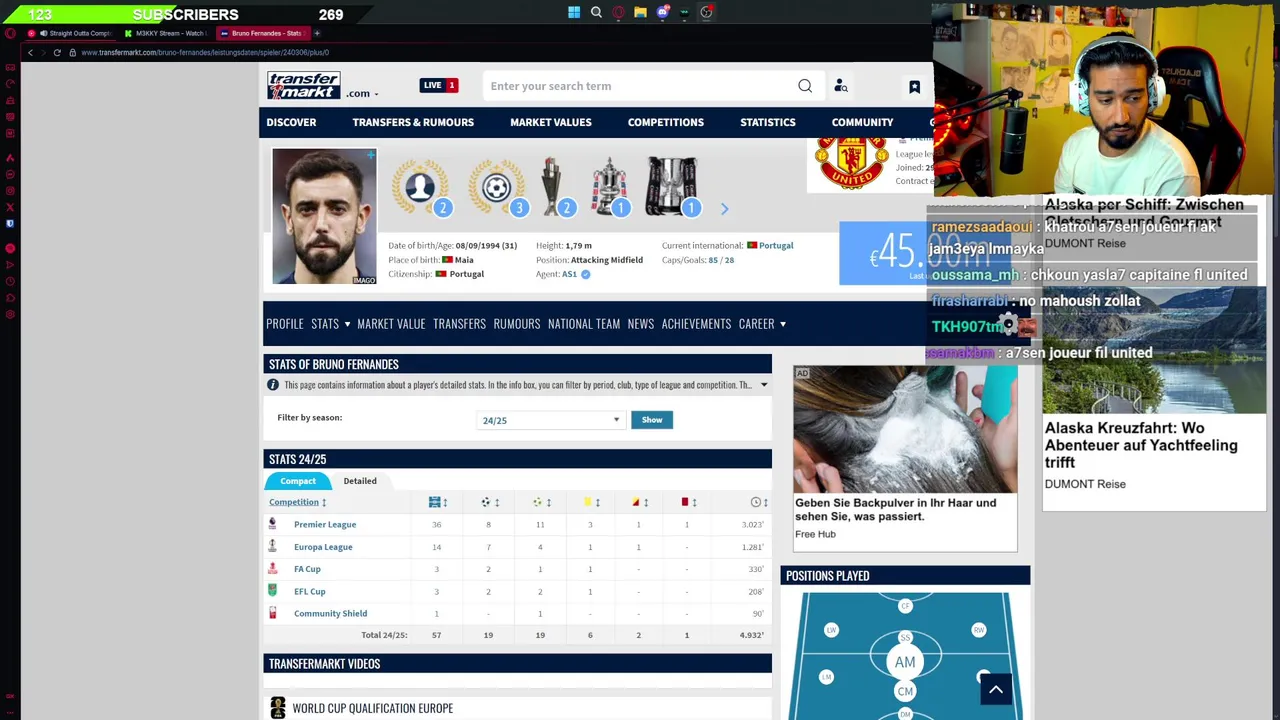Screen dimensions: 1280x720
Task: Click the browser back arrow
Action: pos(30,52)
